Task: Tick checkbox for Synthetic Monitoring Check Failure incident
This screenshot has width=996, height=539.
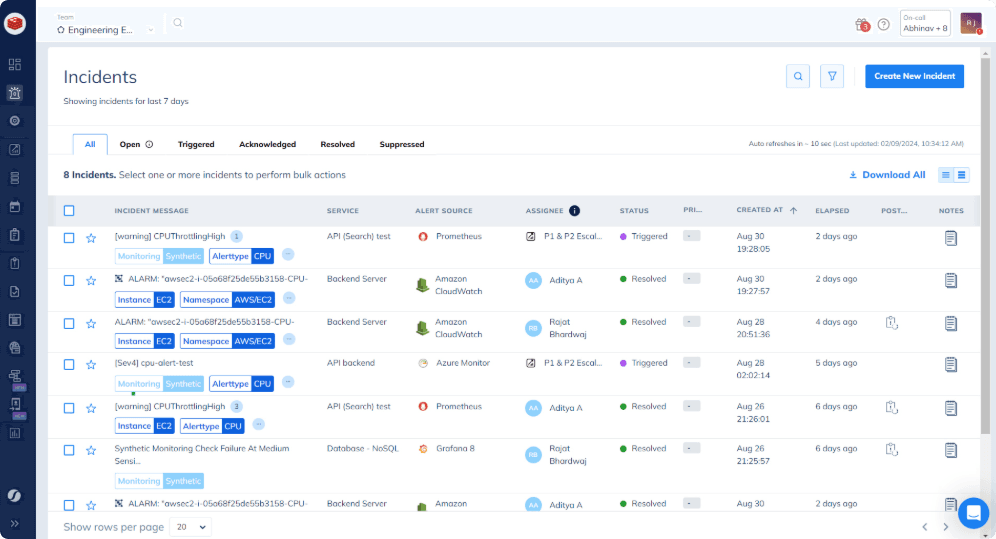Action: click(69, 450)
